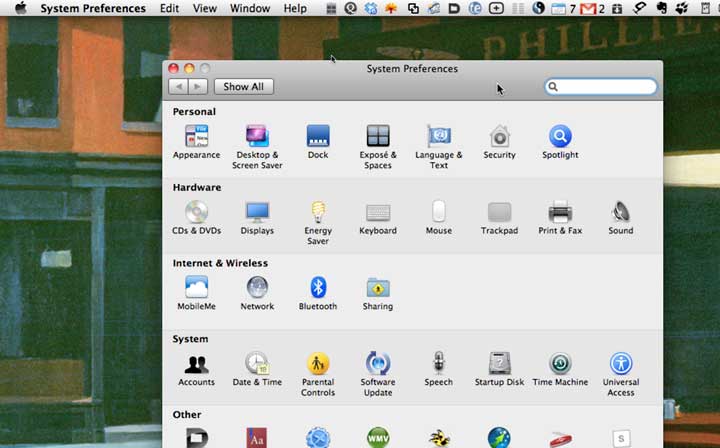This screenshot has height=448, width=720.
Task: Open Parental Controls preferences
Action: pos(318,365)
